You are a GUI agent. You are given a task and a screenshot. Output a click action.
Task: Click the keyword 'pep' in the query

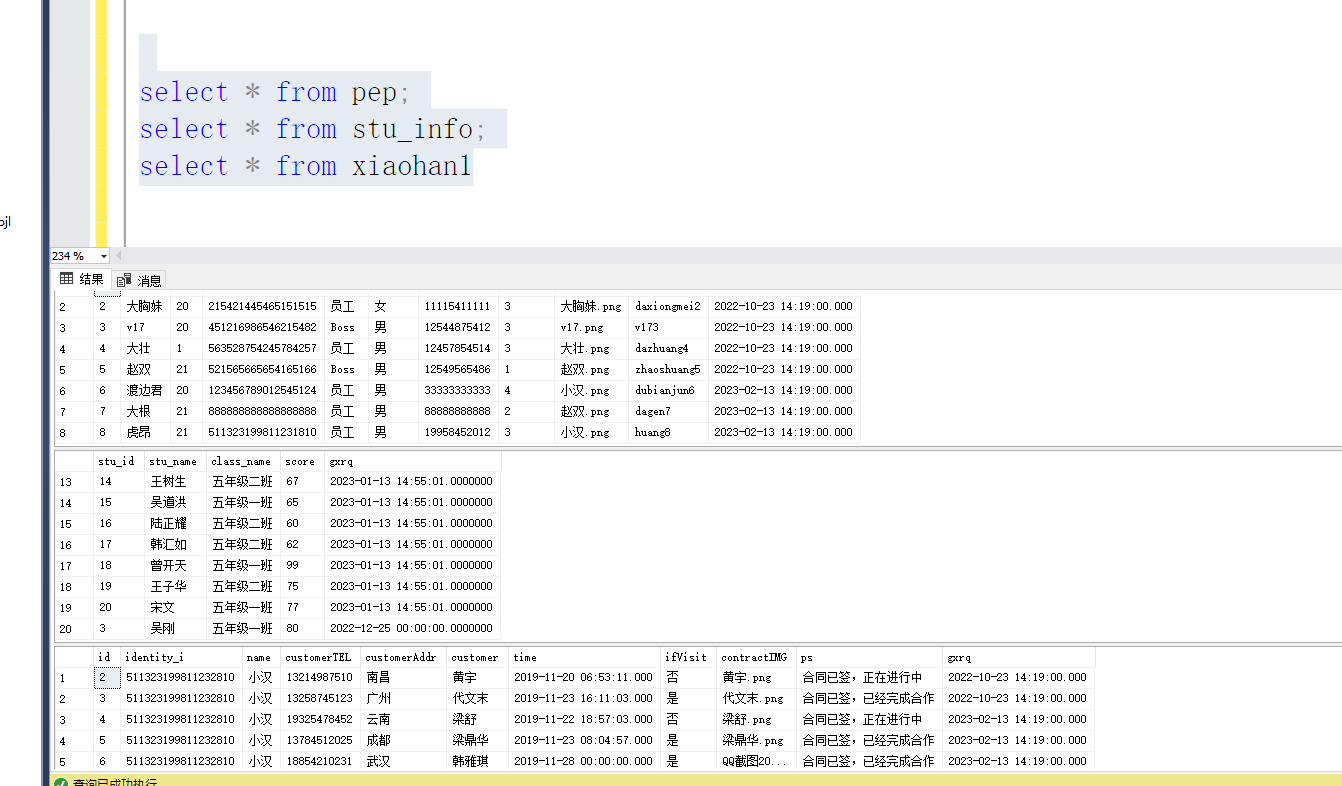tap(375, 92)
